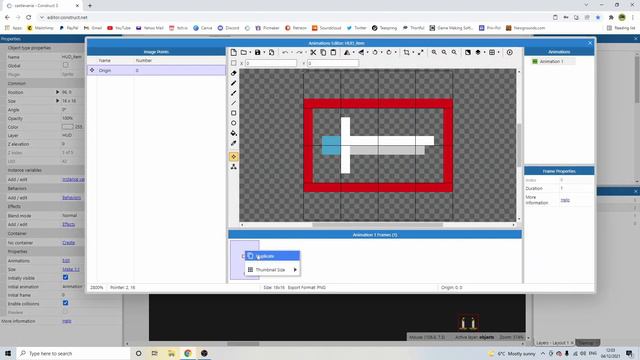Open the load image folder icon
Viewport: 640px width, 360px height.
click(244, 52)
